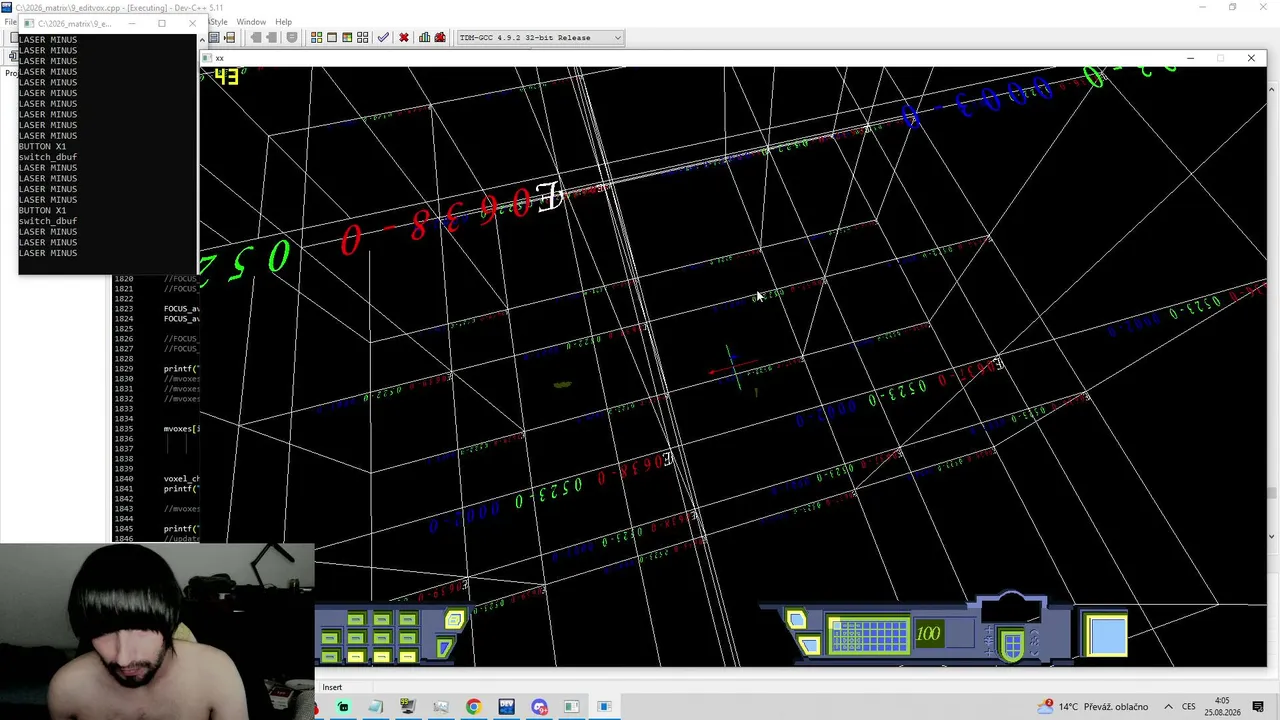Click the four-color squares compile-and-run toolbar icon
The image size is (1280, 720).
[x=316, y=37]
